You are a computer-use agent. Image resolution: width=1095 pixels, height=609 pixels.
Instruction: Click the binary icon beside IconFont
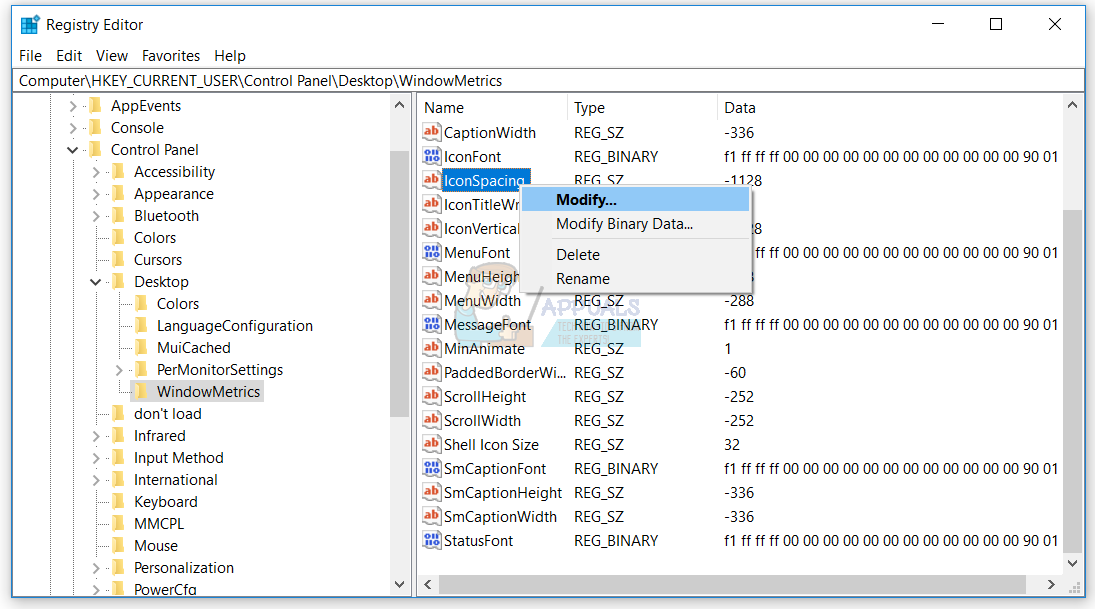[x=432, y=157]
